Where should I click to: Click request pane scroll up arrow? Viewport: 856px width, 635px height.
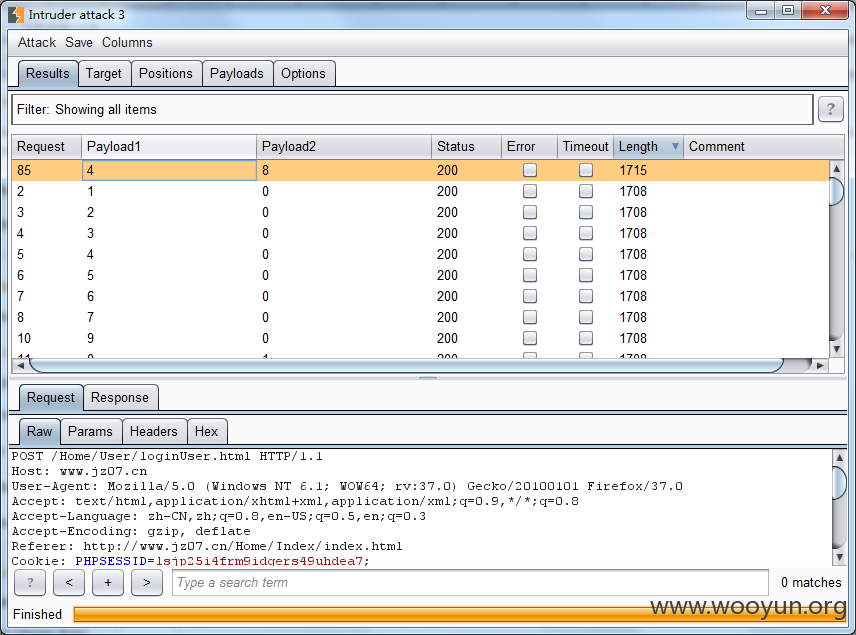click(839, 457)
